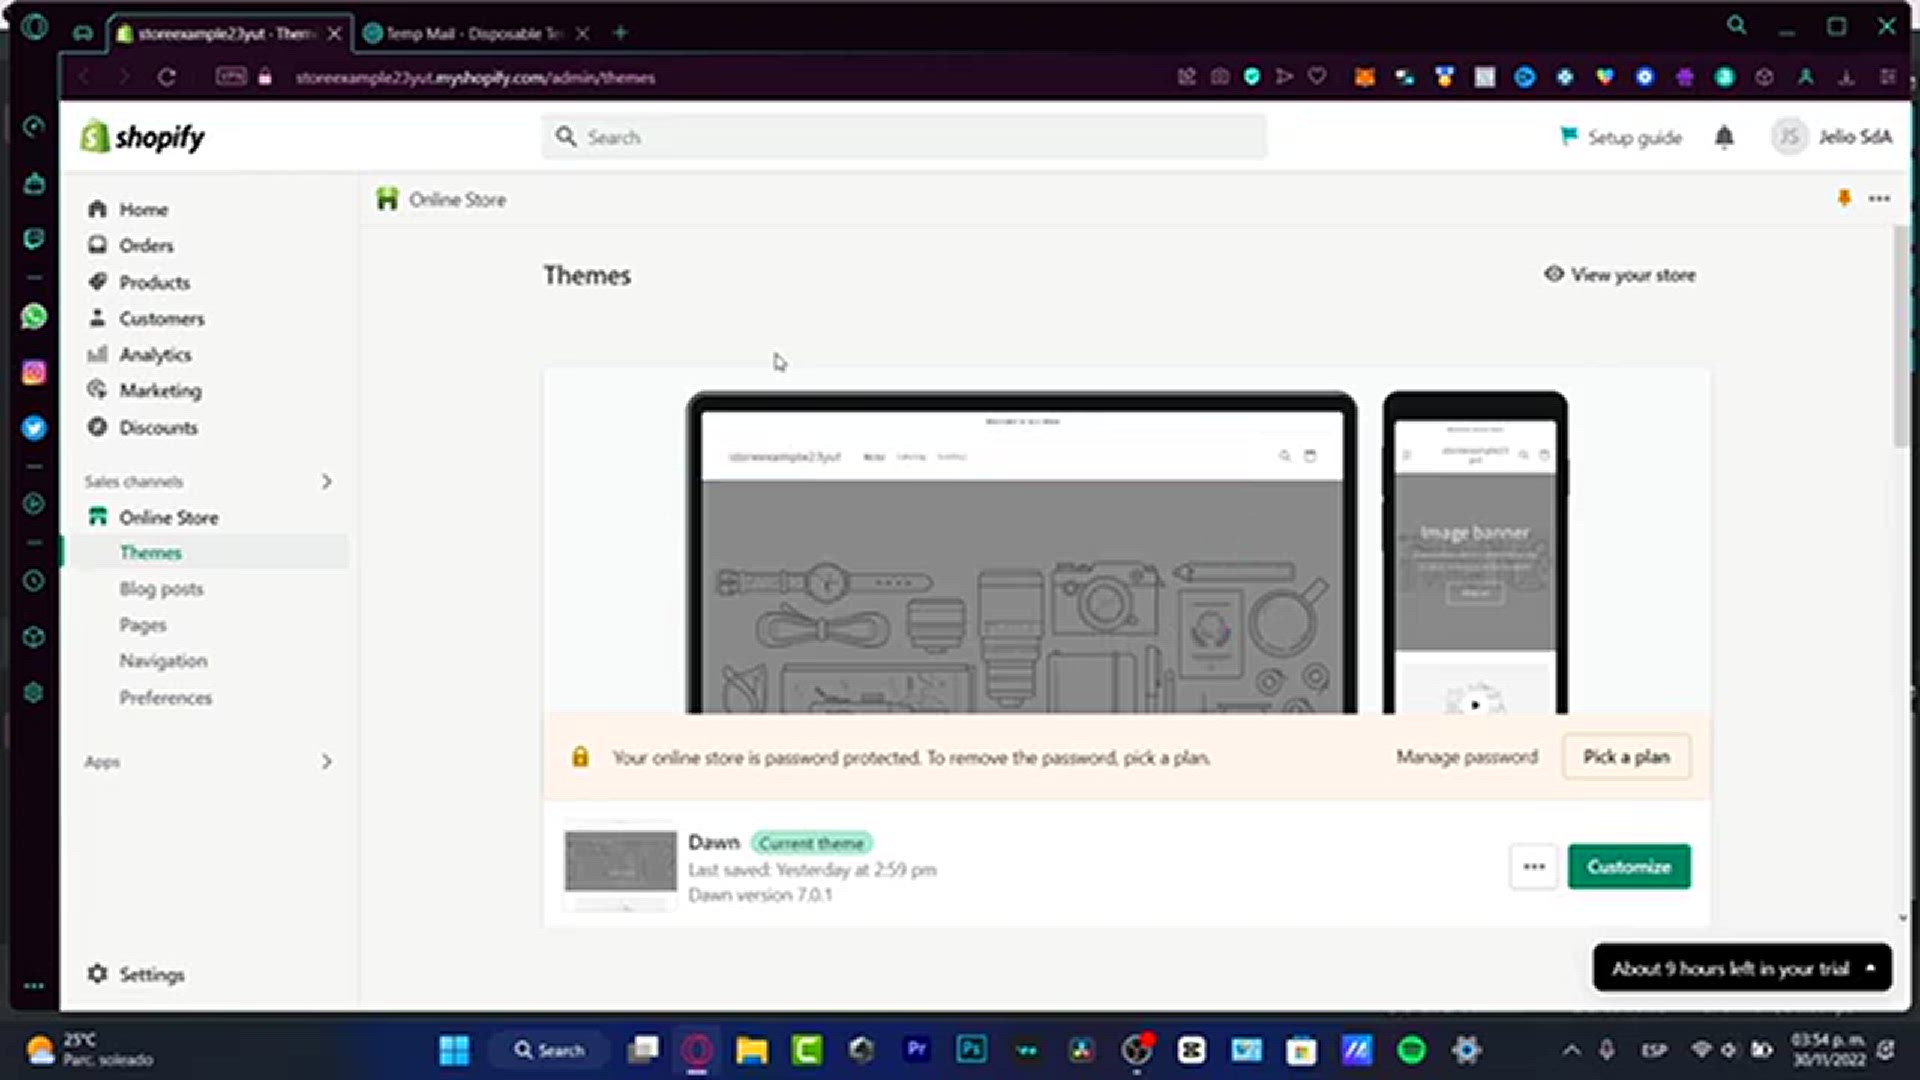Click the mobile theme preview image

coord(1475,553)
